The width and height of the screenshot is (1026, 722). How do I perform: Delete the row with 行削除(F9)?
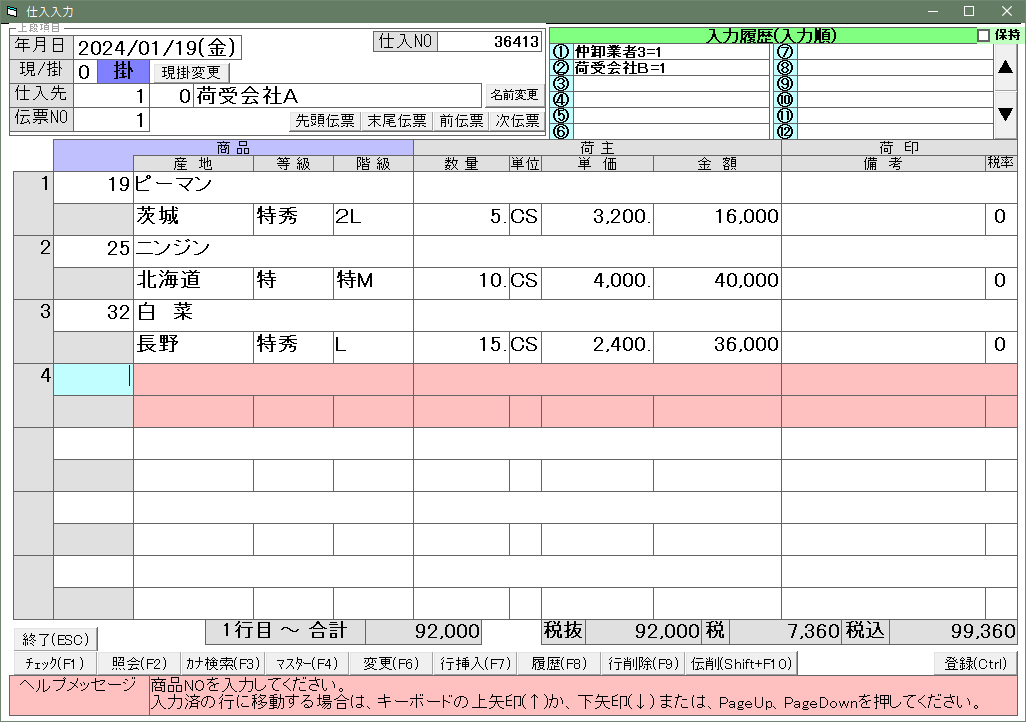643,663
